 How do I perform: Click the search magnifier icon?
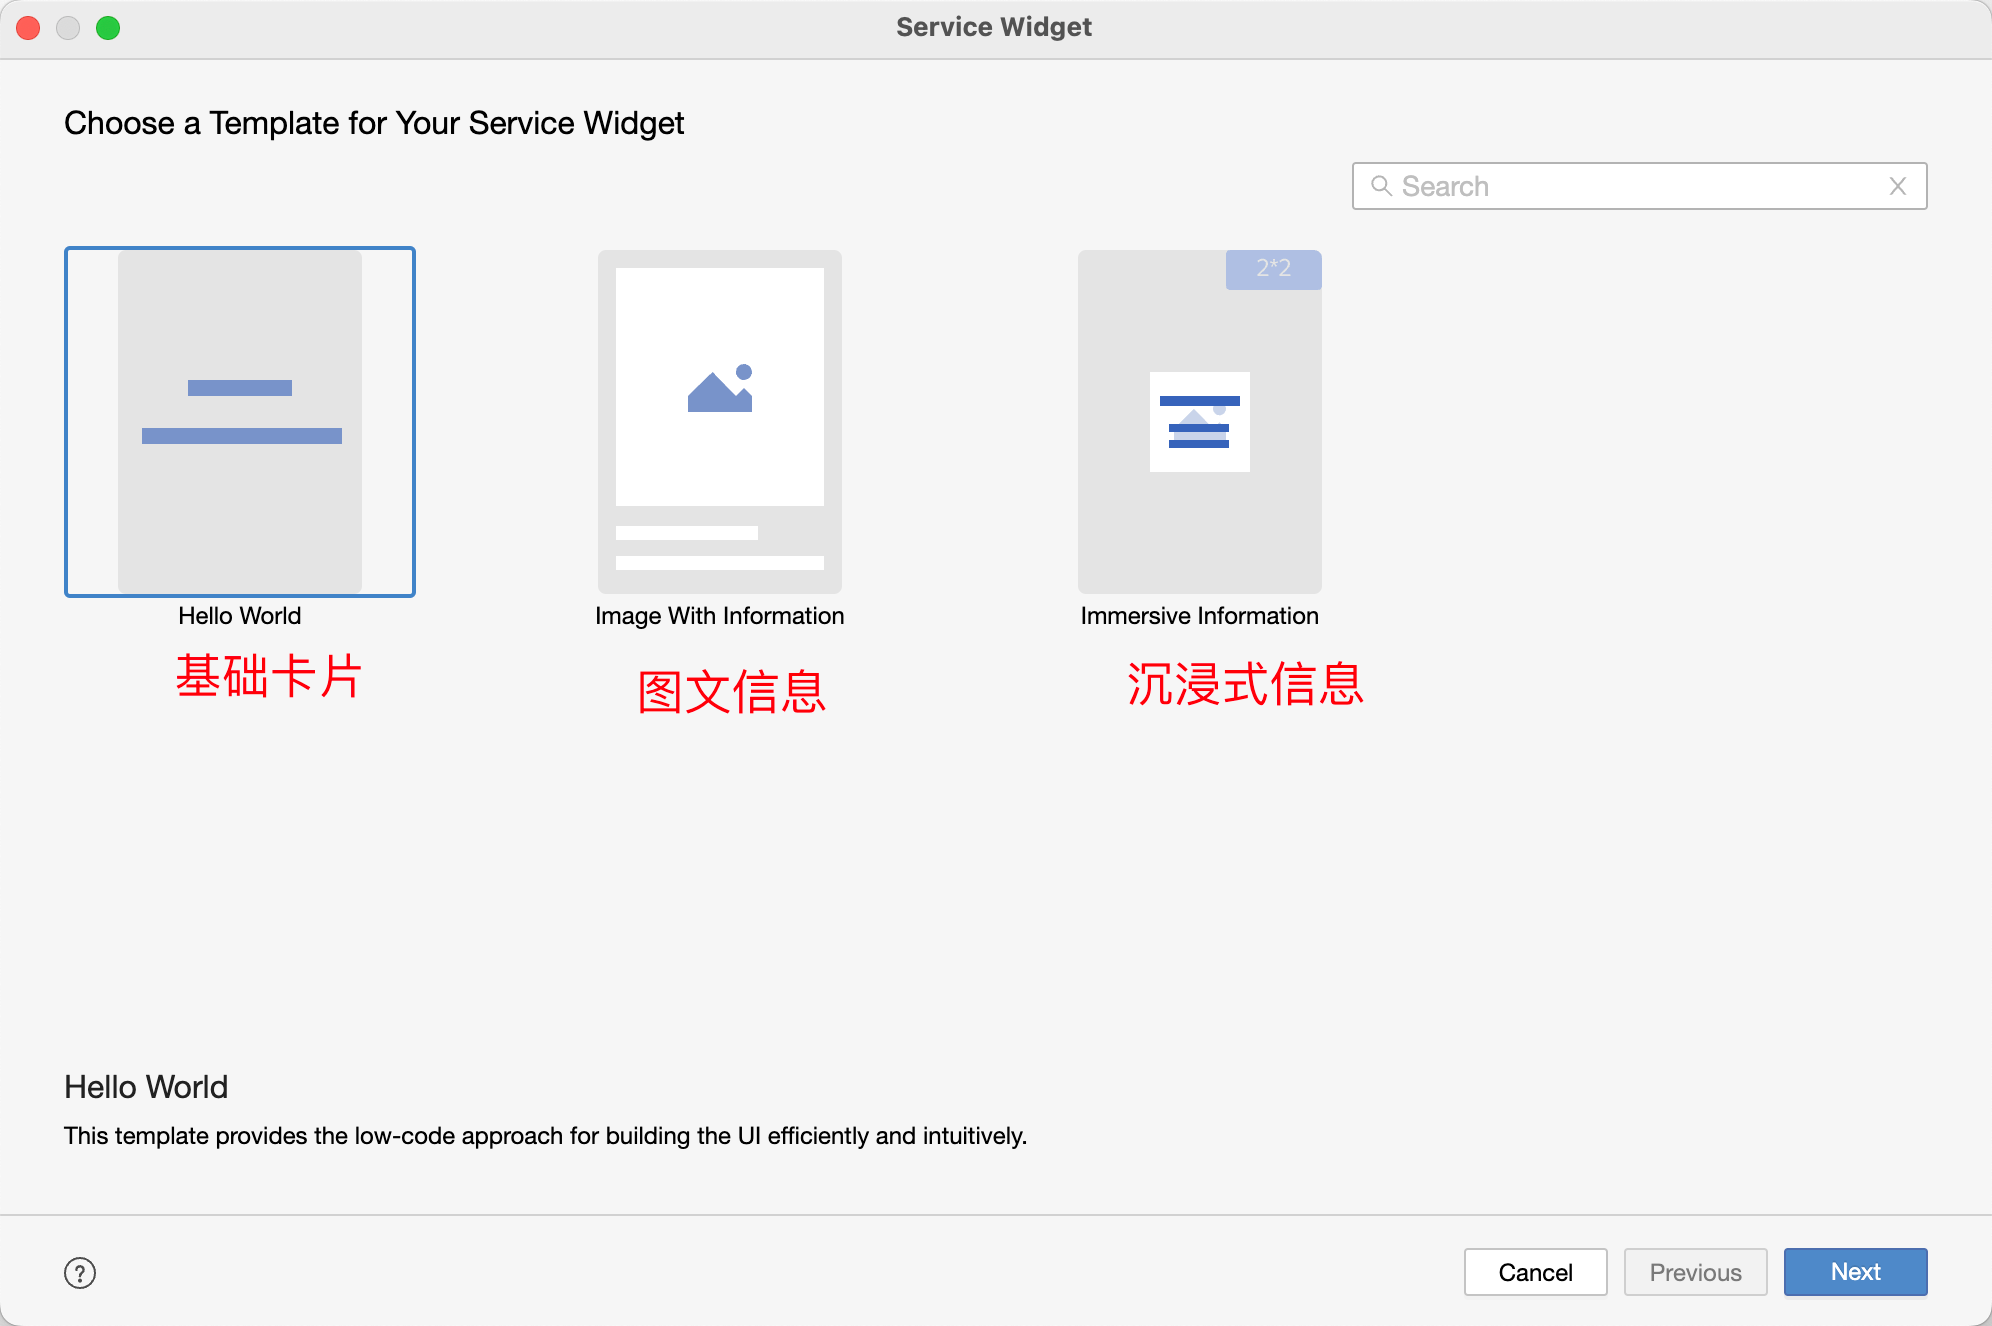tap(1381, 186)
